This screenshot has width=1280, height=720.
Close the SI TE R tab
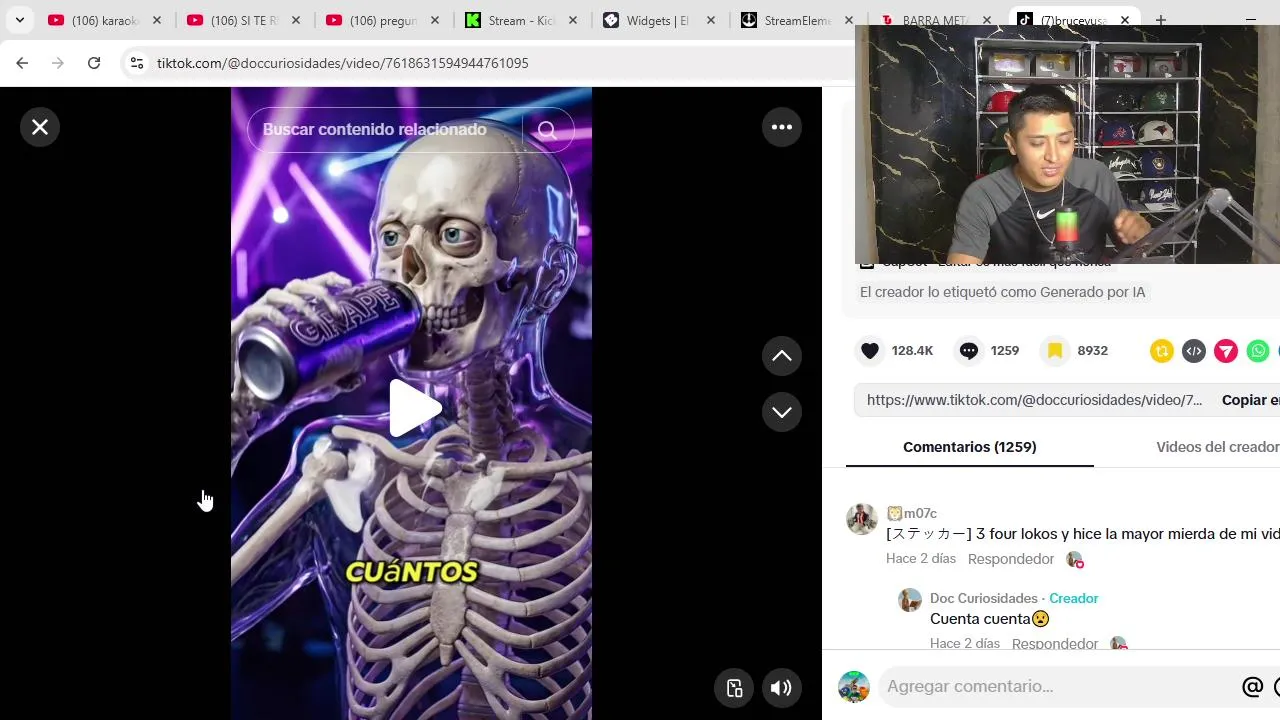(x=296, y=20)
